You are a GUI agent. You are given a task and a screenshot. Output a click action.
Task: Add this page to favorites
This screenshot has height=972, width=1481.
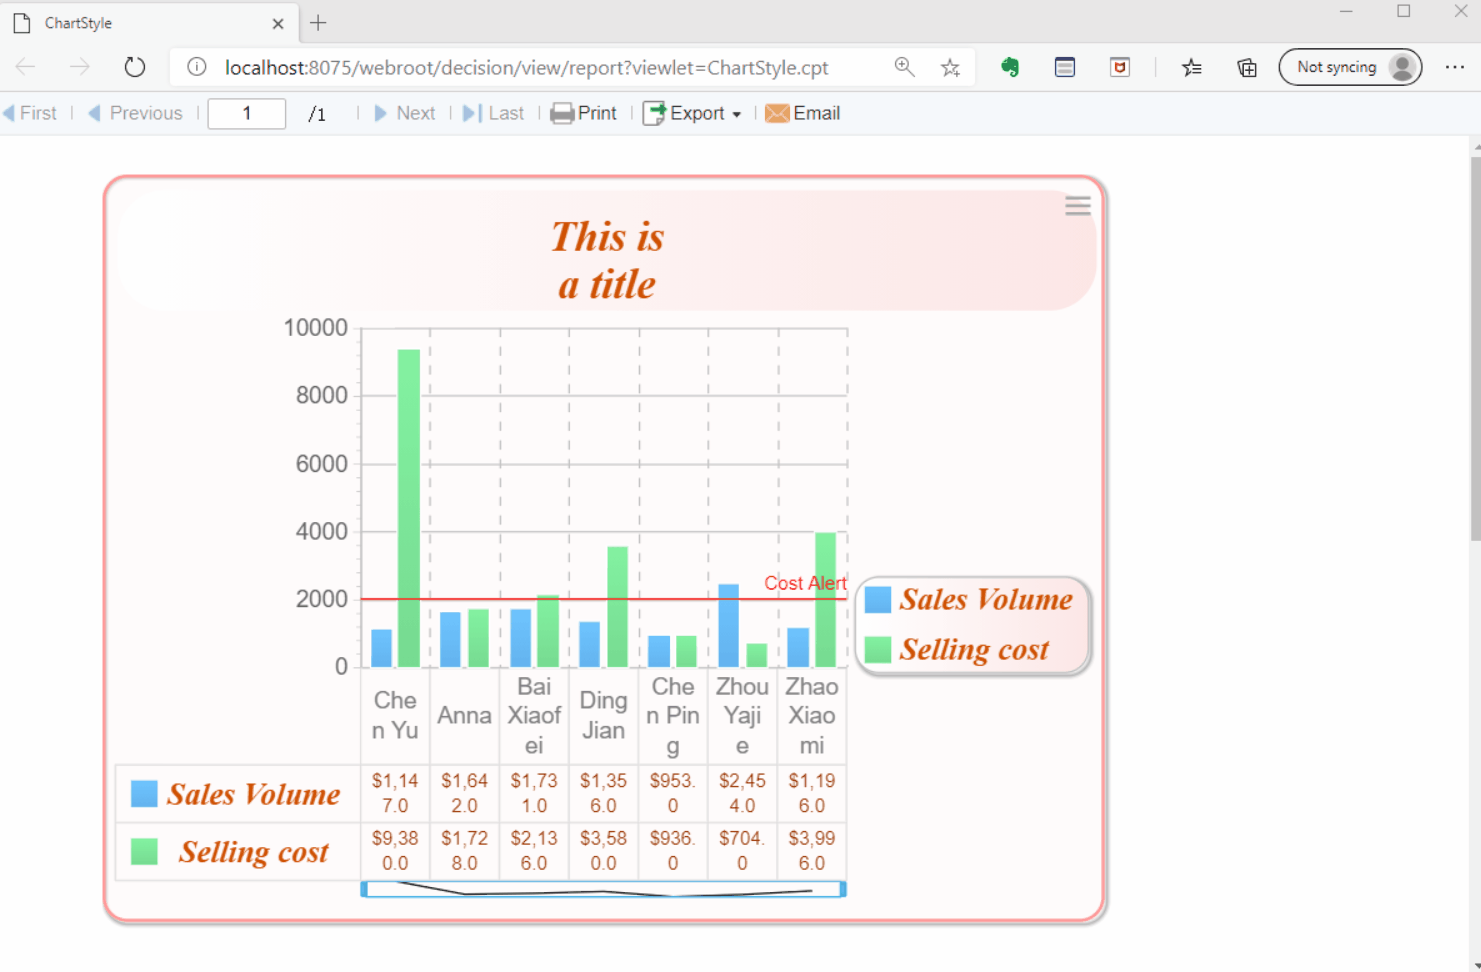[x=950, y=67]
